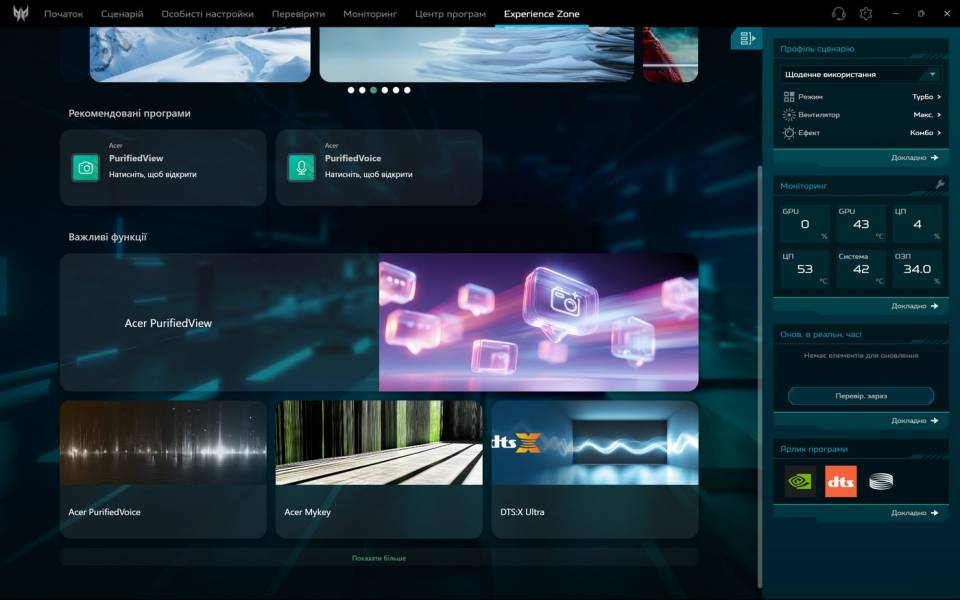Open the PurifiedVoice recommended app card
Viewport: 960px width, 600px height.
pos(379,167)
